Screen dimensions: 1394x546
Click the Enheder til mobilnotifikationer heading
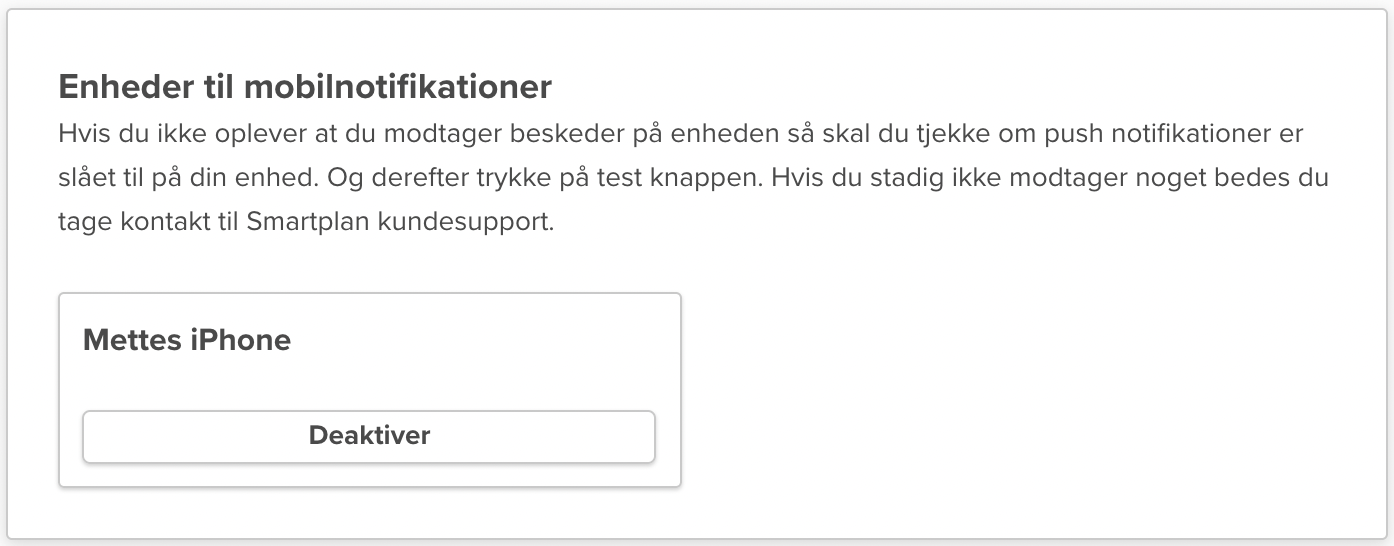click(x=305, y=87)
